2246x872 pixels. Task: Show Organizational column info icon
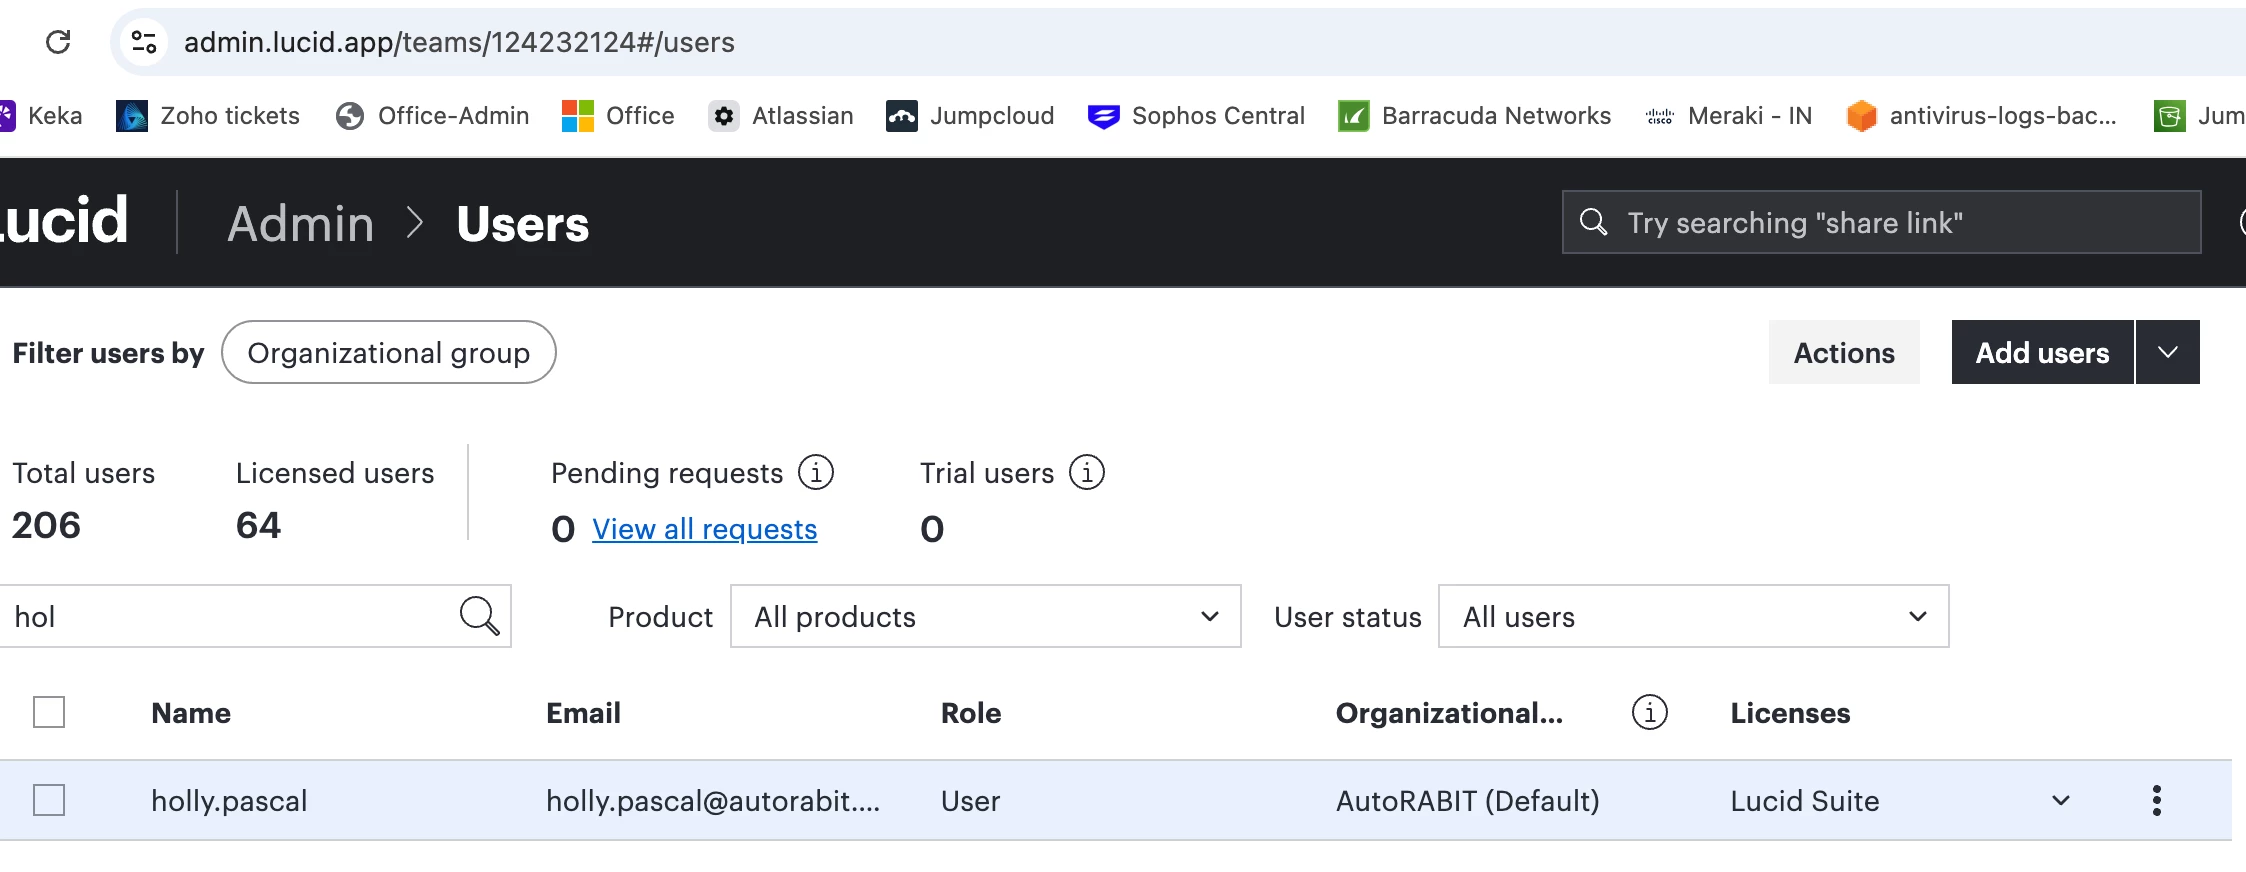click(1650, 713)
